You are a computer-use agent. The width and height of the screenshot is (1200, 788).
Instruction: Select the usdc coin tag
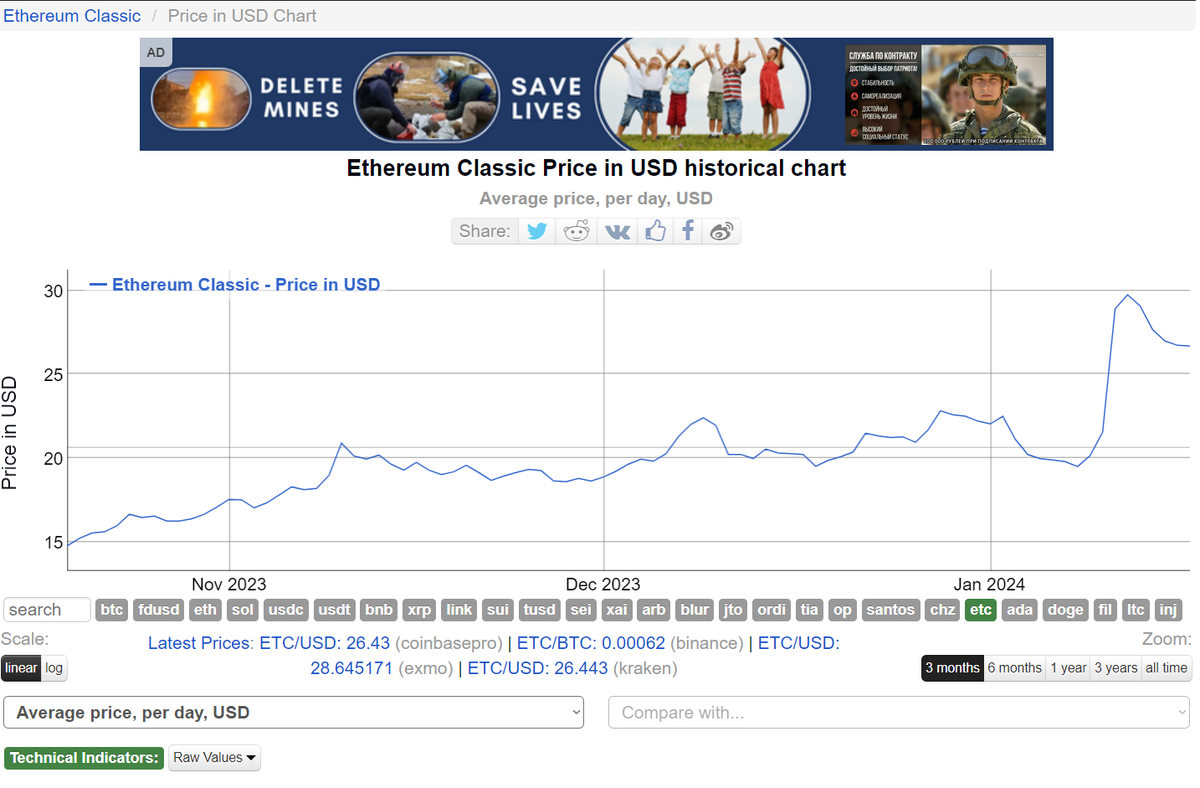point(286,610)
